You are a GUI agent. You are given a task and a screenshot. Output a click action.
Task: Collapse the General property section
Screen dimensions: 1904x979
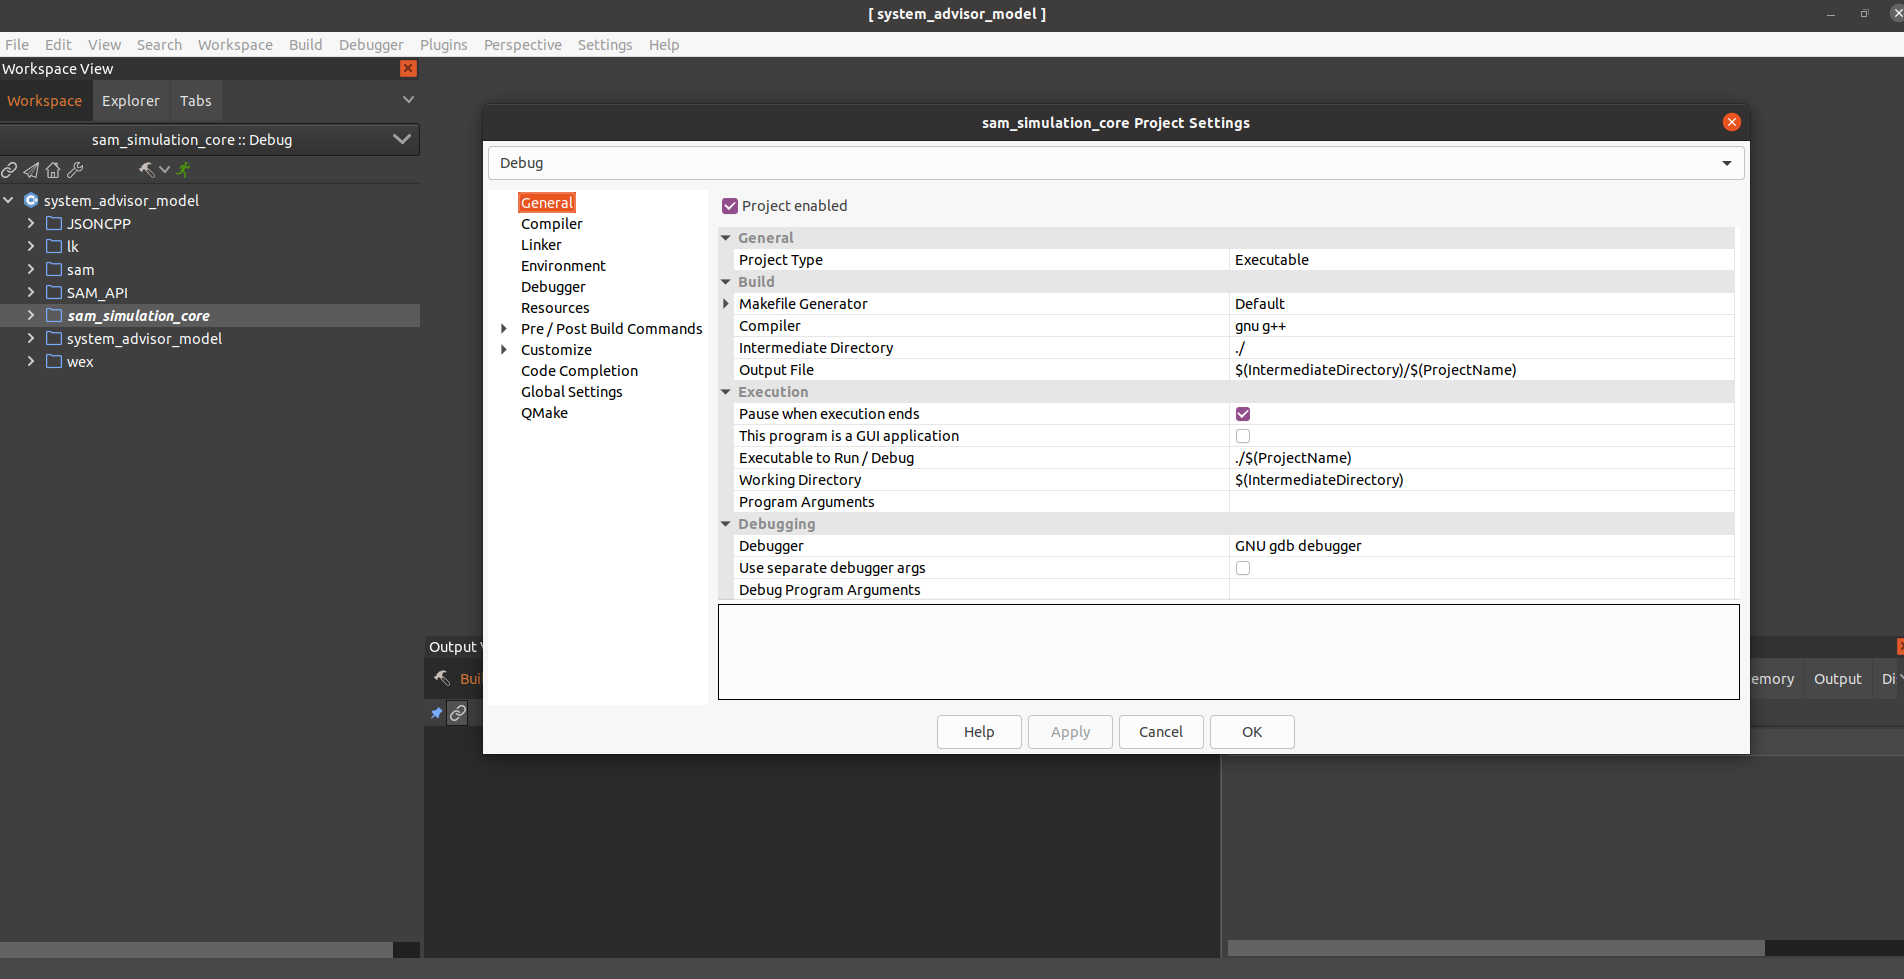pos(726,238)
